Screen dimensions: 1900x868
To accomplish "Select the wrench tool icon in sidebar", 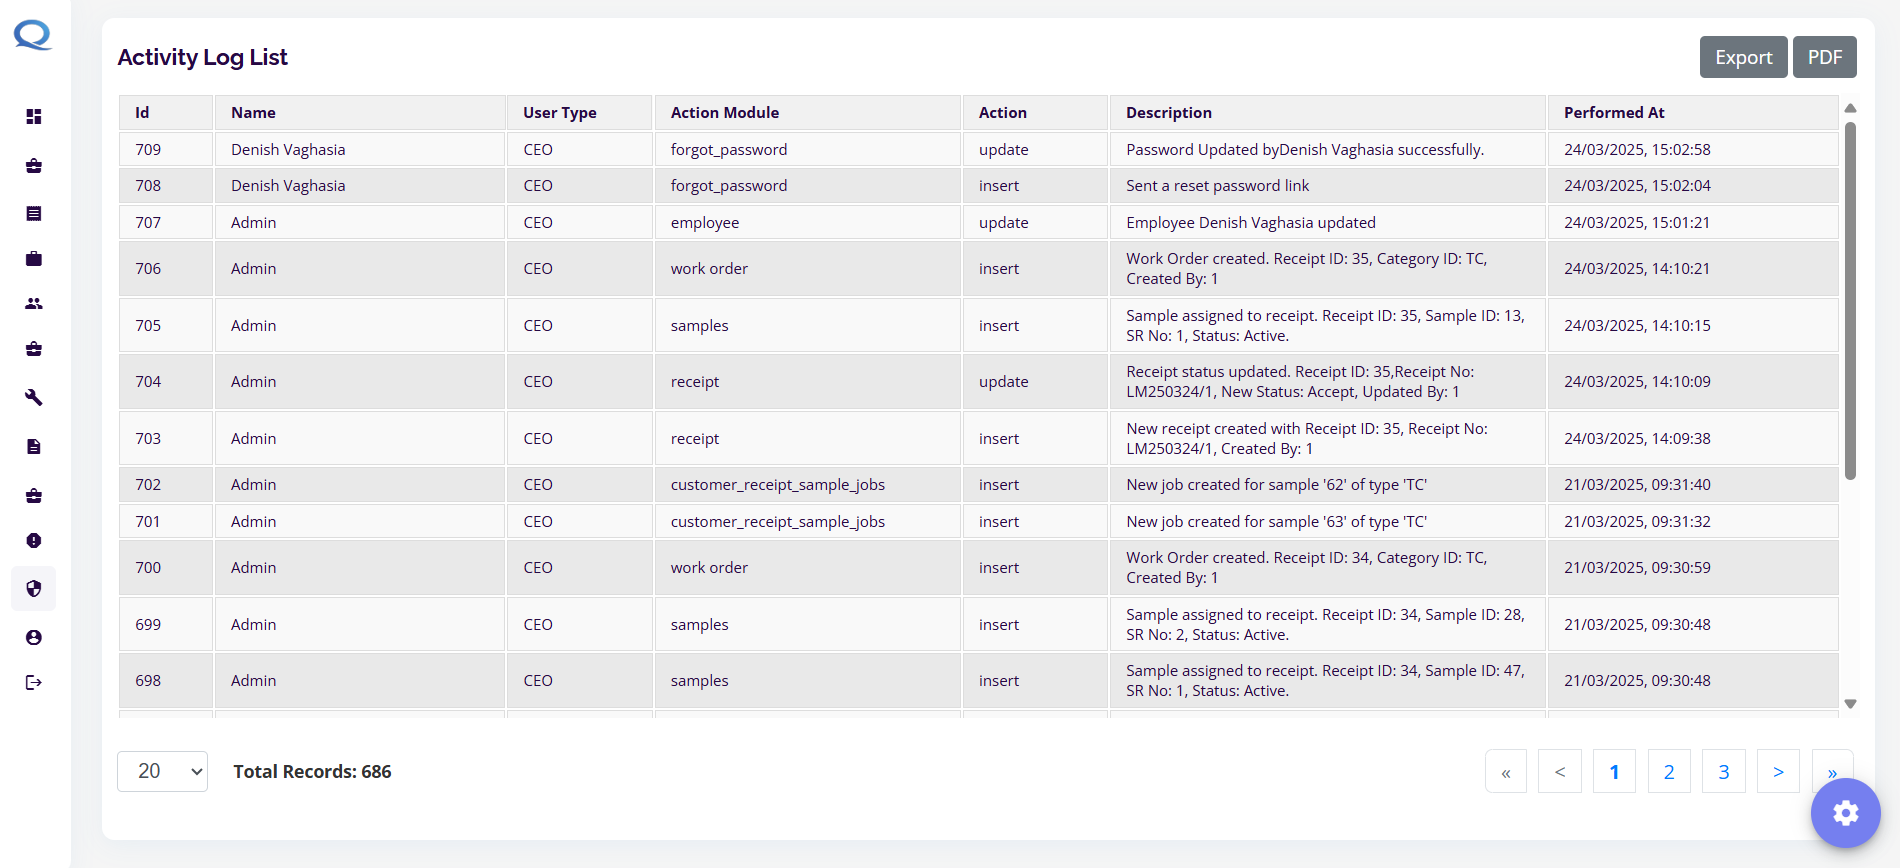I will (x=34, y=398).
